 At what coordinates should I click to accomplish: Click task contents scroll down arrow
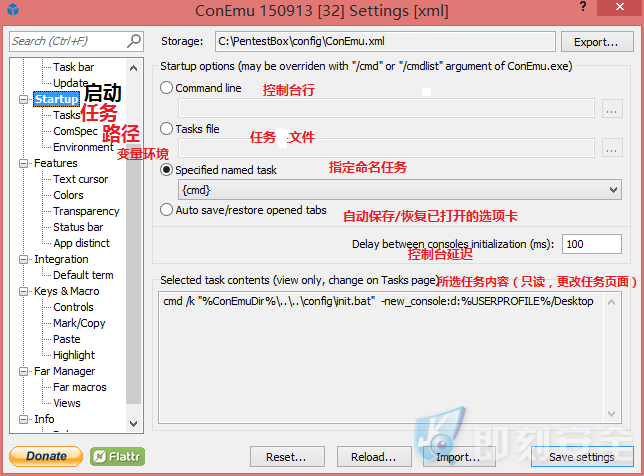(x=612, y=413)
